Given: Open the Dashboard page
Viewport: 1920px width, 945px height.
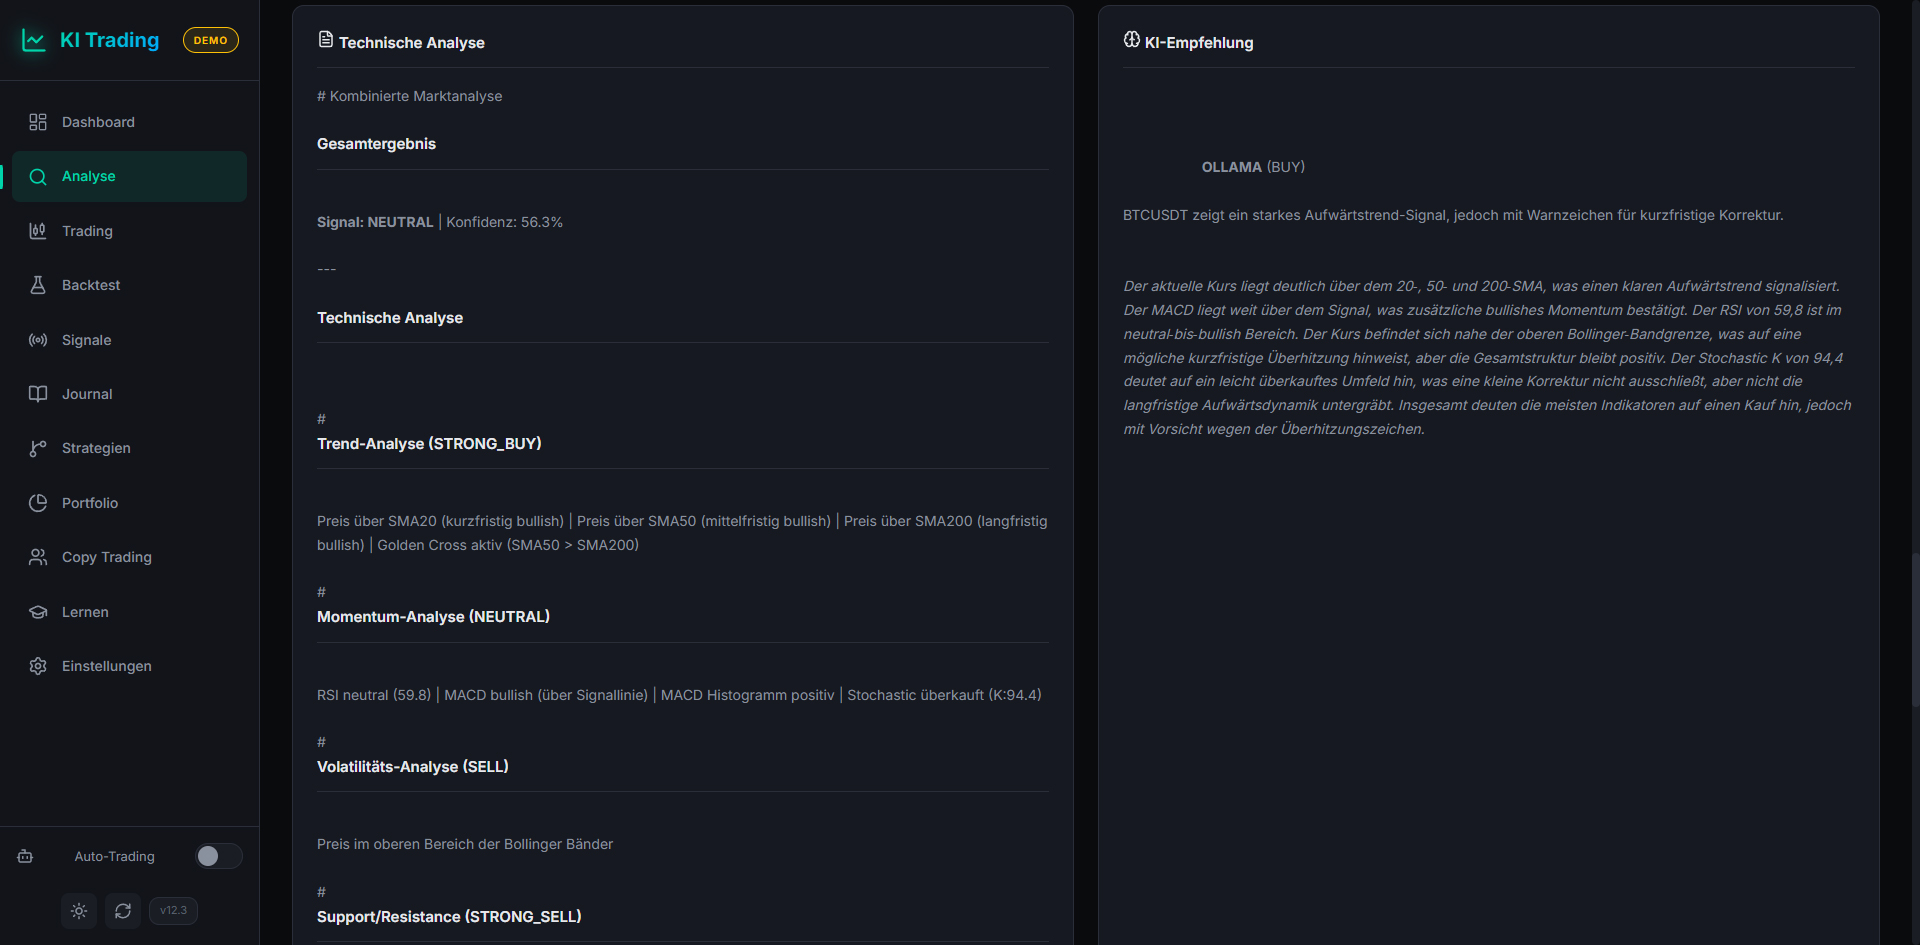Looking at the screenshot, I should [x=98, y=122].
